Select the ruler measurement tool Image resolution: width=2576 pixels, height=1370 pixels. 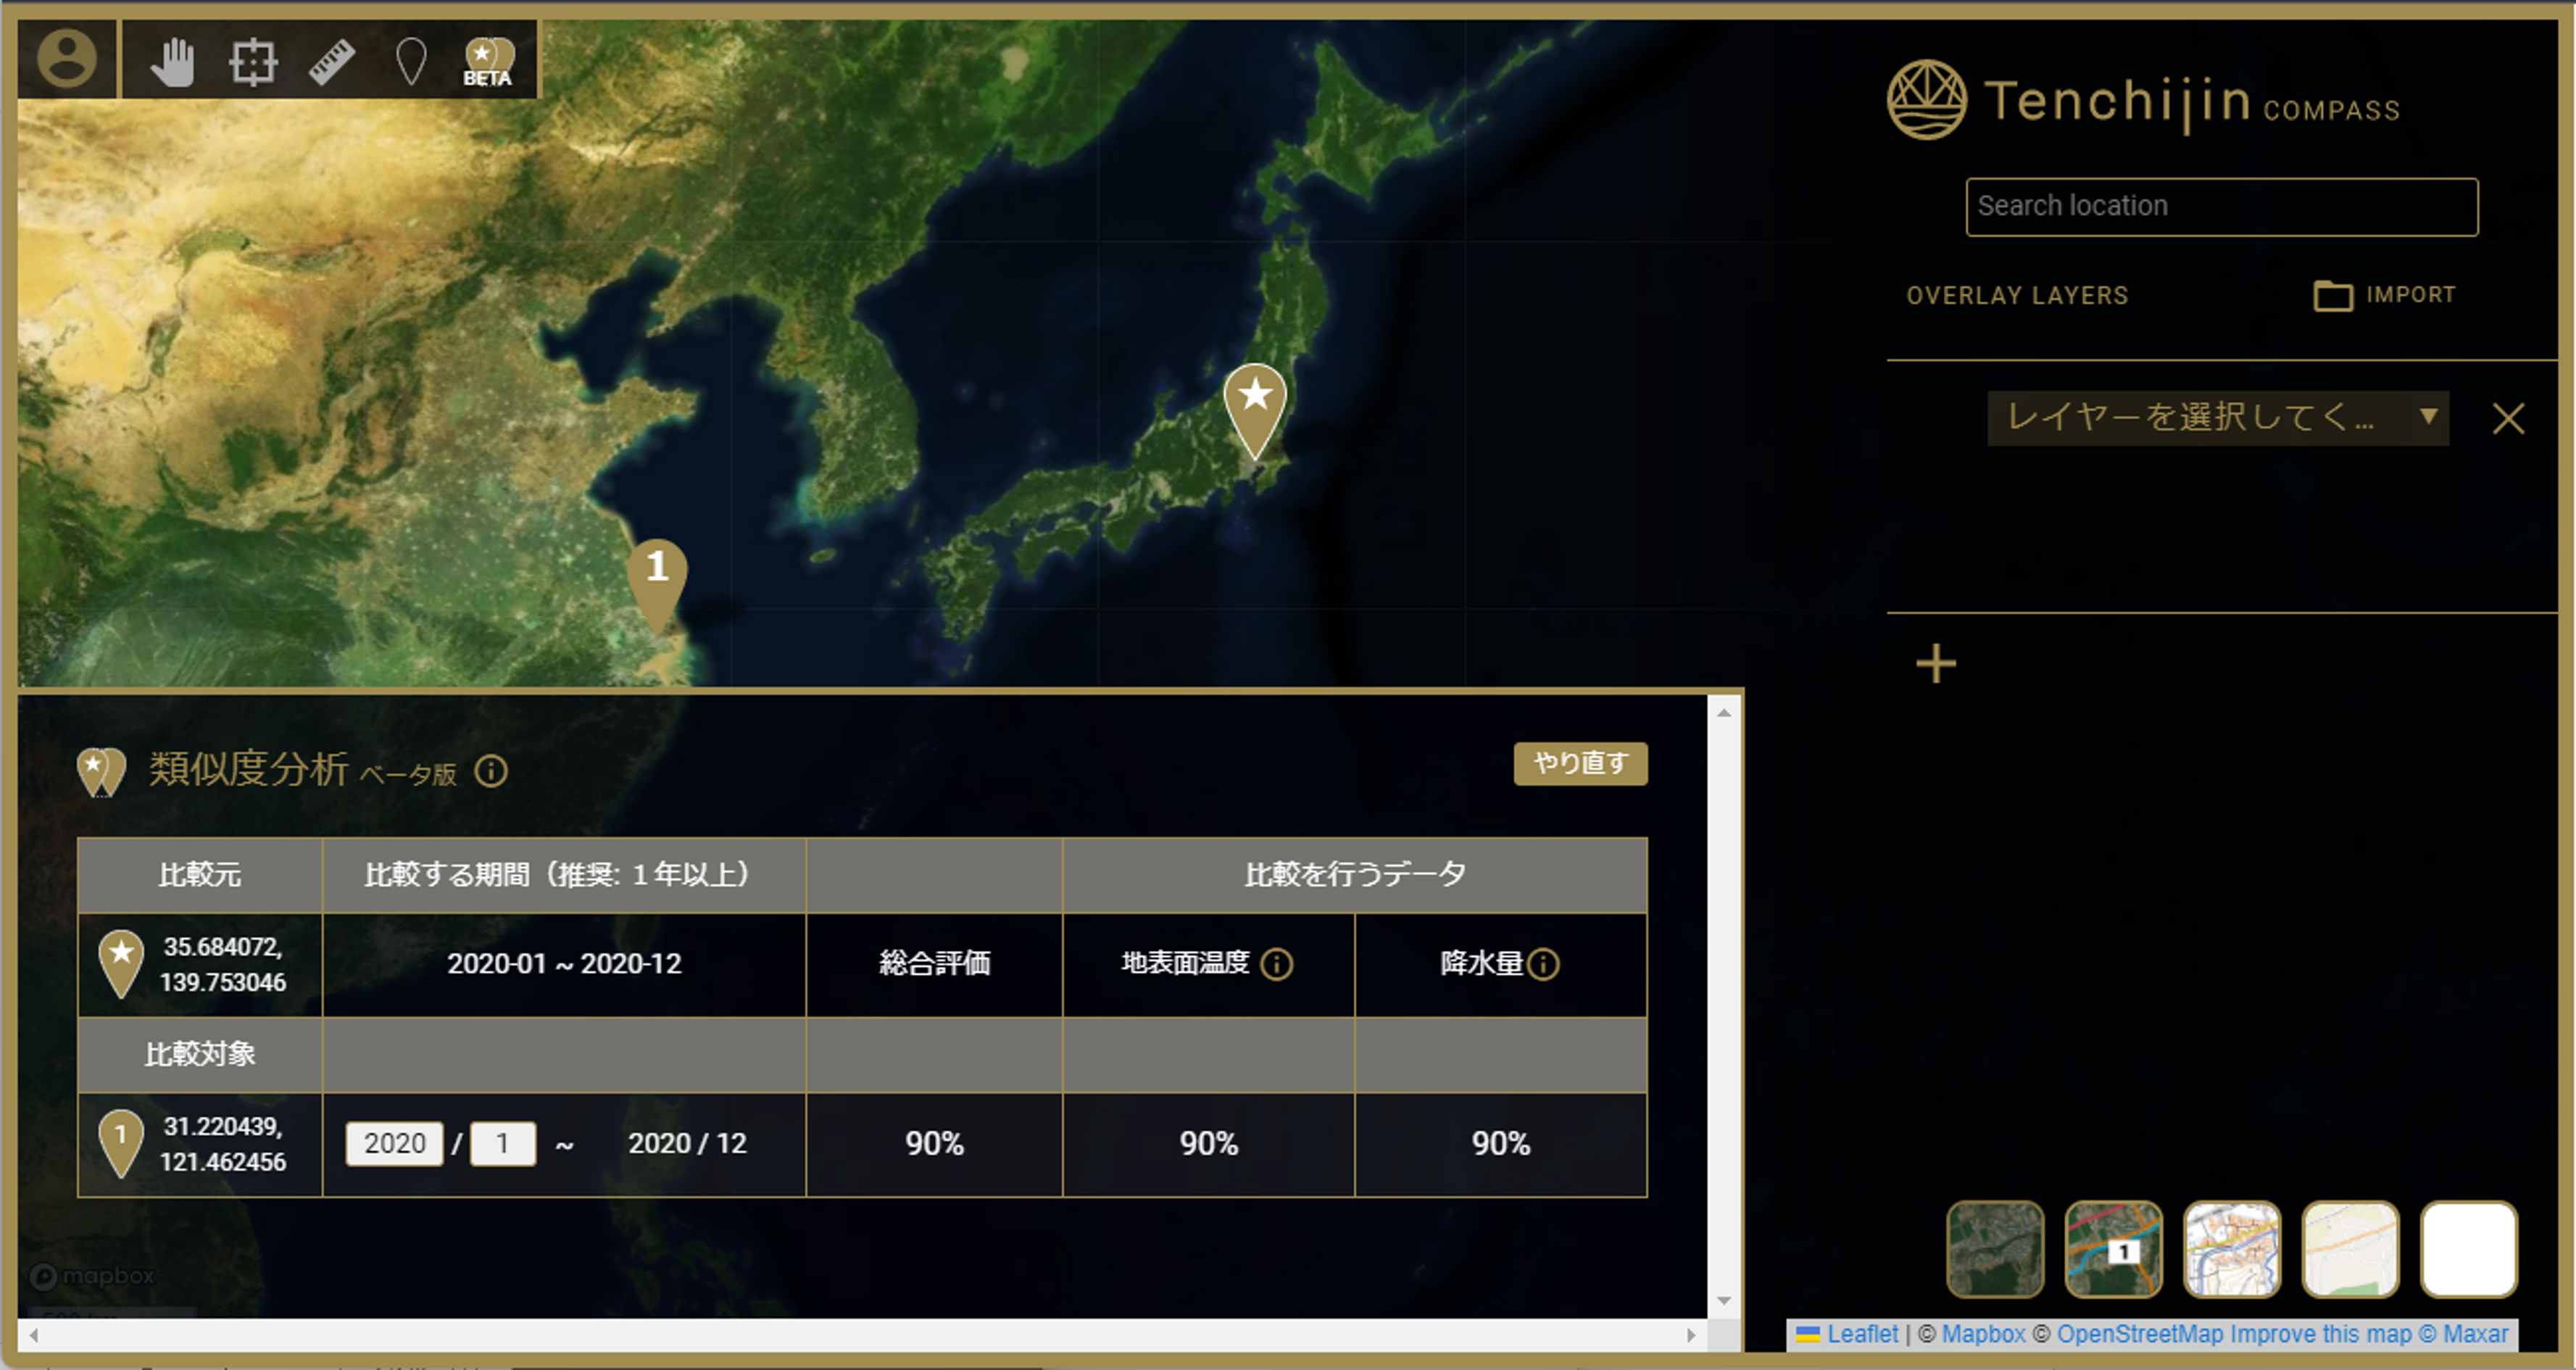coord(332,62)
